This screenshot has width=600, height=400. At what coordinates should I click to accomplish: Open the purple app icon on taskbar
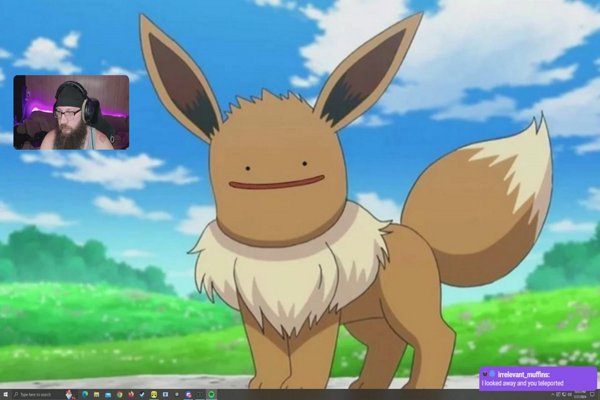[x=188, y=394]
